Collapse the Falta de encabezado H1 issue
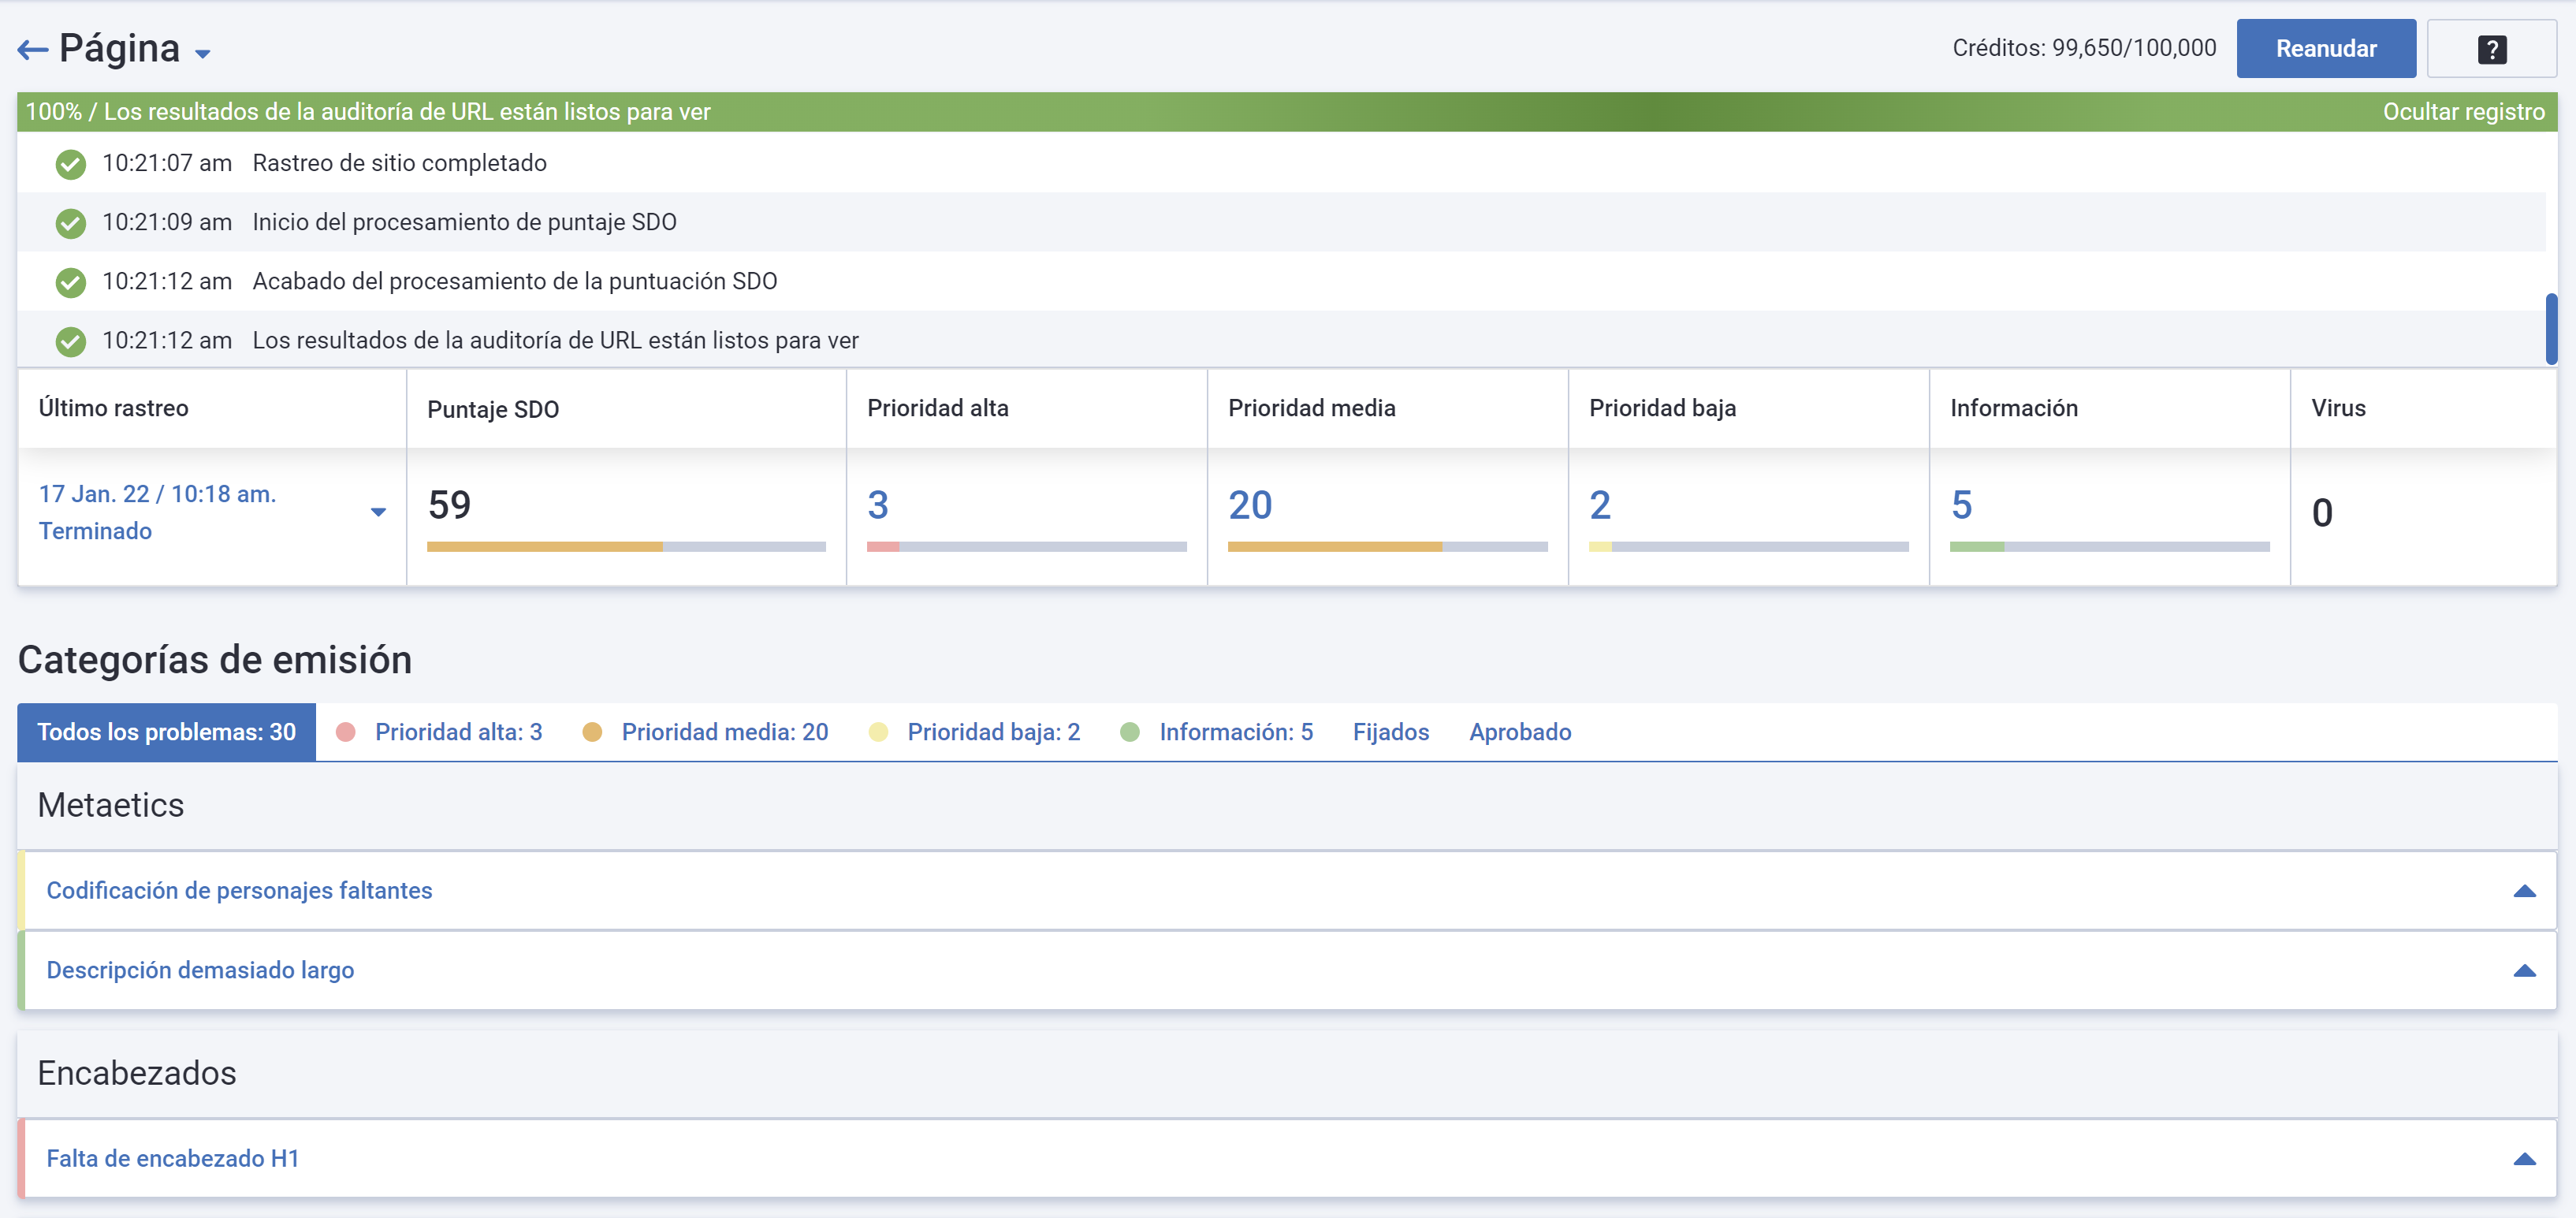This screenshot has width=2576, height=1218. point(2524,1157)
